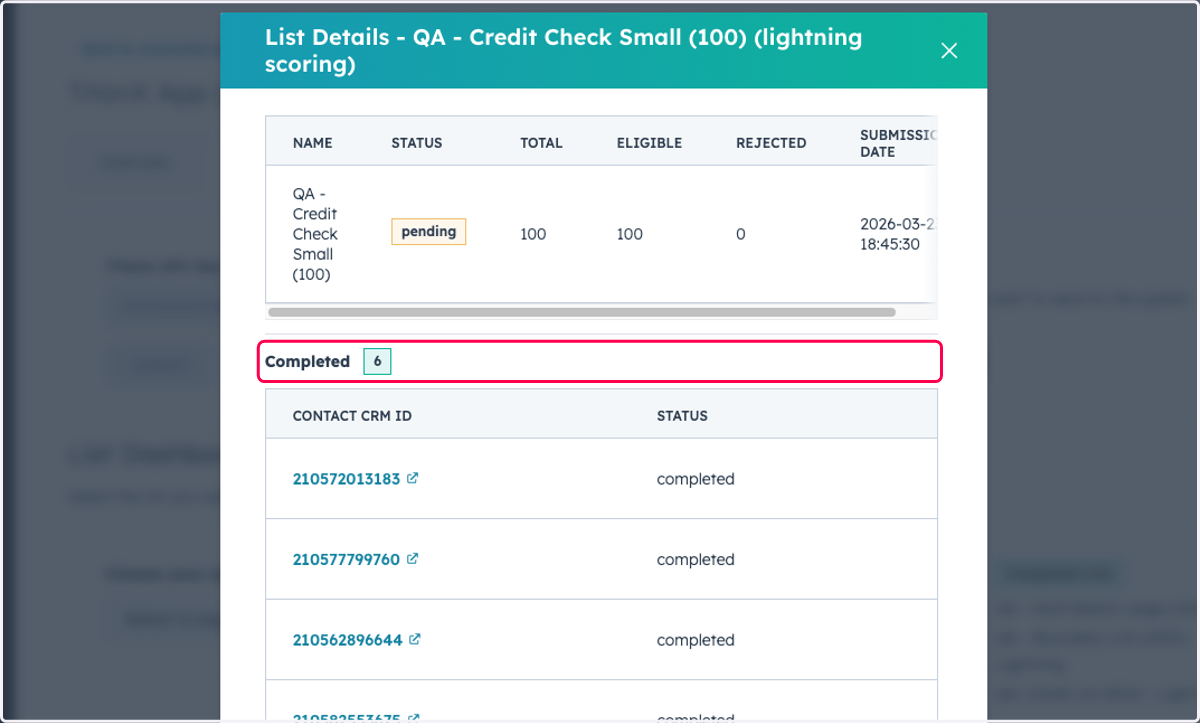The width and height of the screenshot is (1200, 723).
Task: Open contact 210562896644 link
Action: tap(347, 640)
